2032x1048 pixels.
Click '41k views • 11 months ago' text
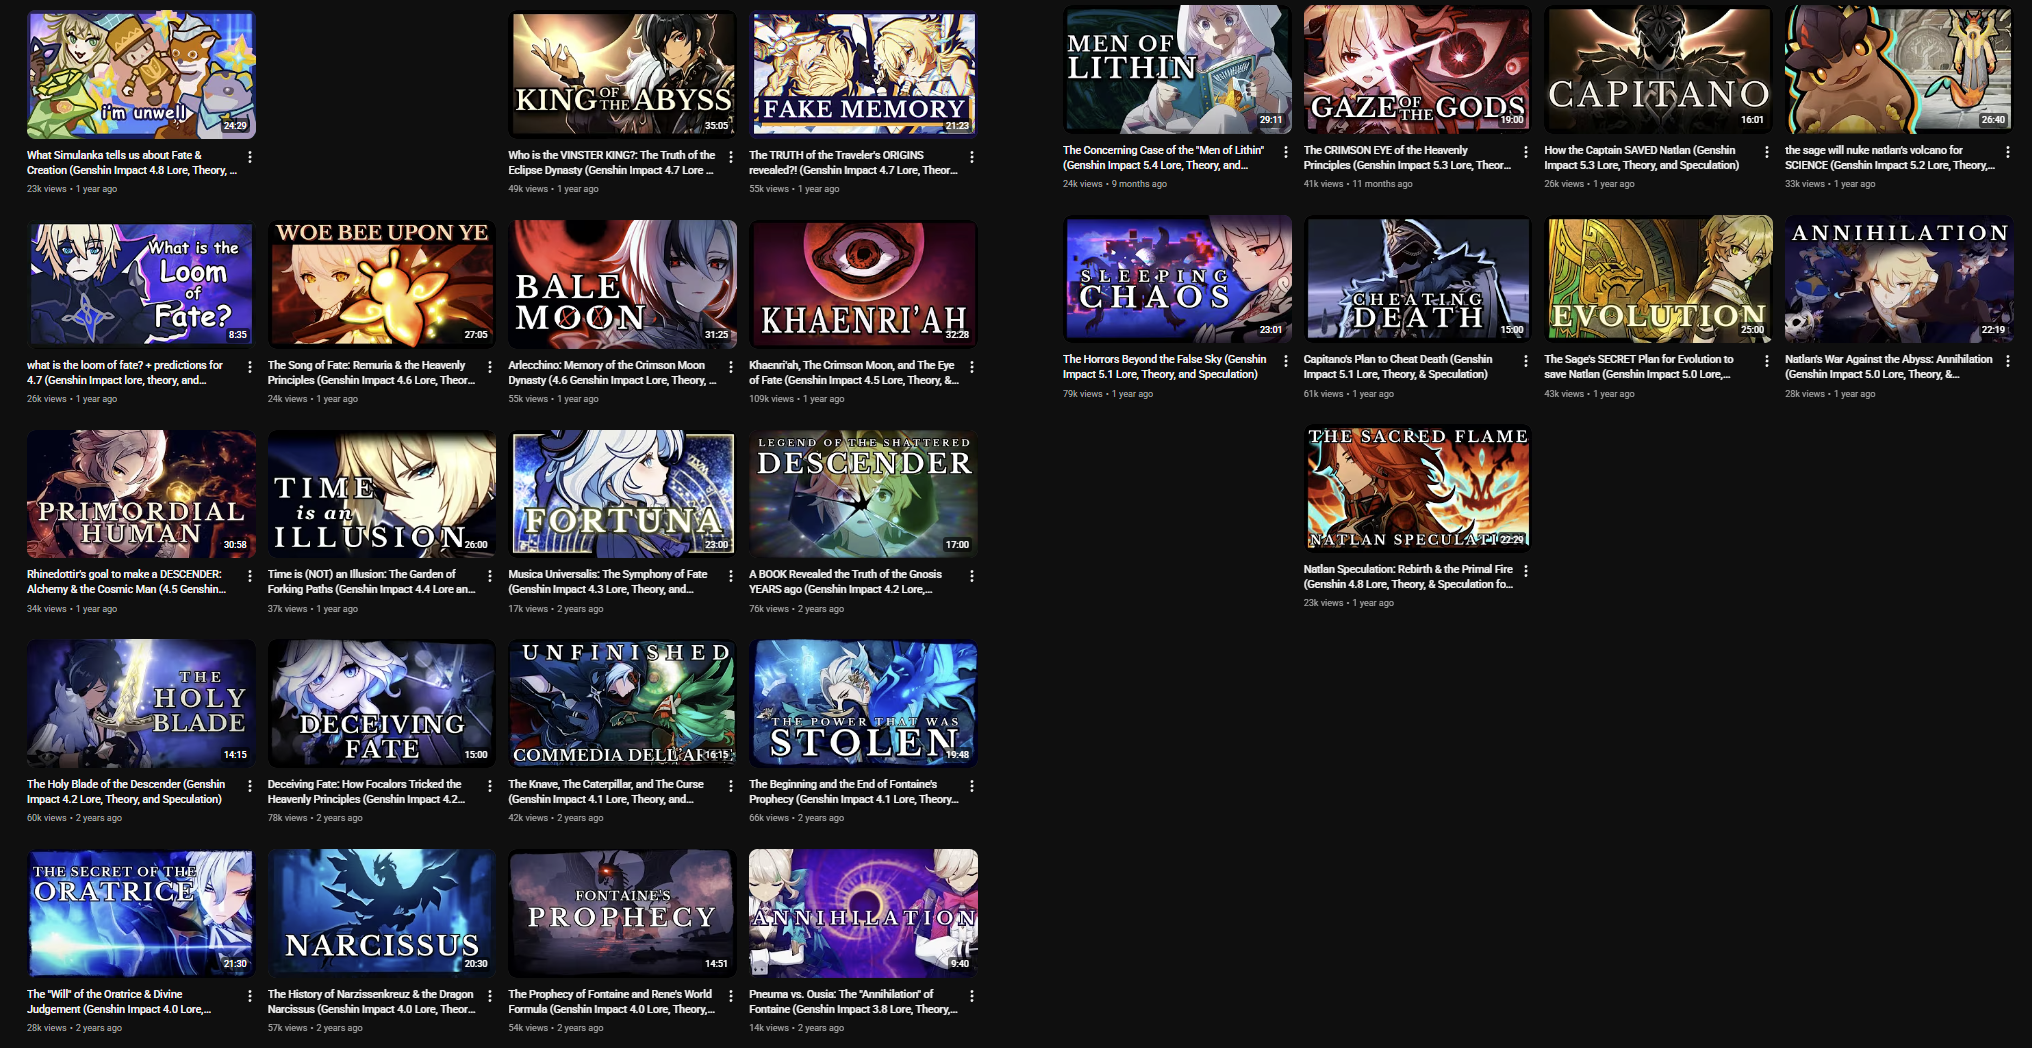coord(1358,184)
